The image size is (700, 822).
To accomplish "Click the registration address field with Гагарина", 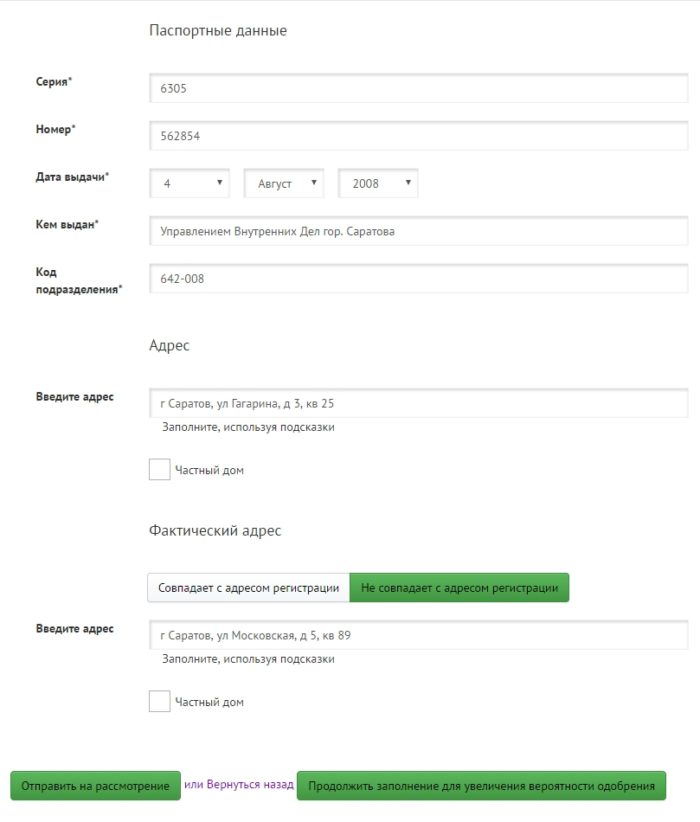I will point(418,404).
